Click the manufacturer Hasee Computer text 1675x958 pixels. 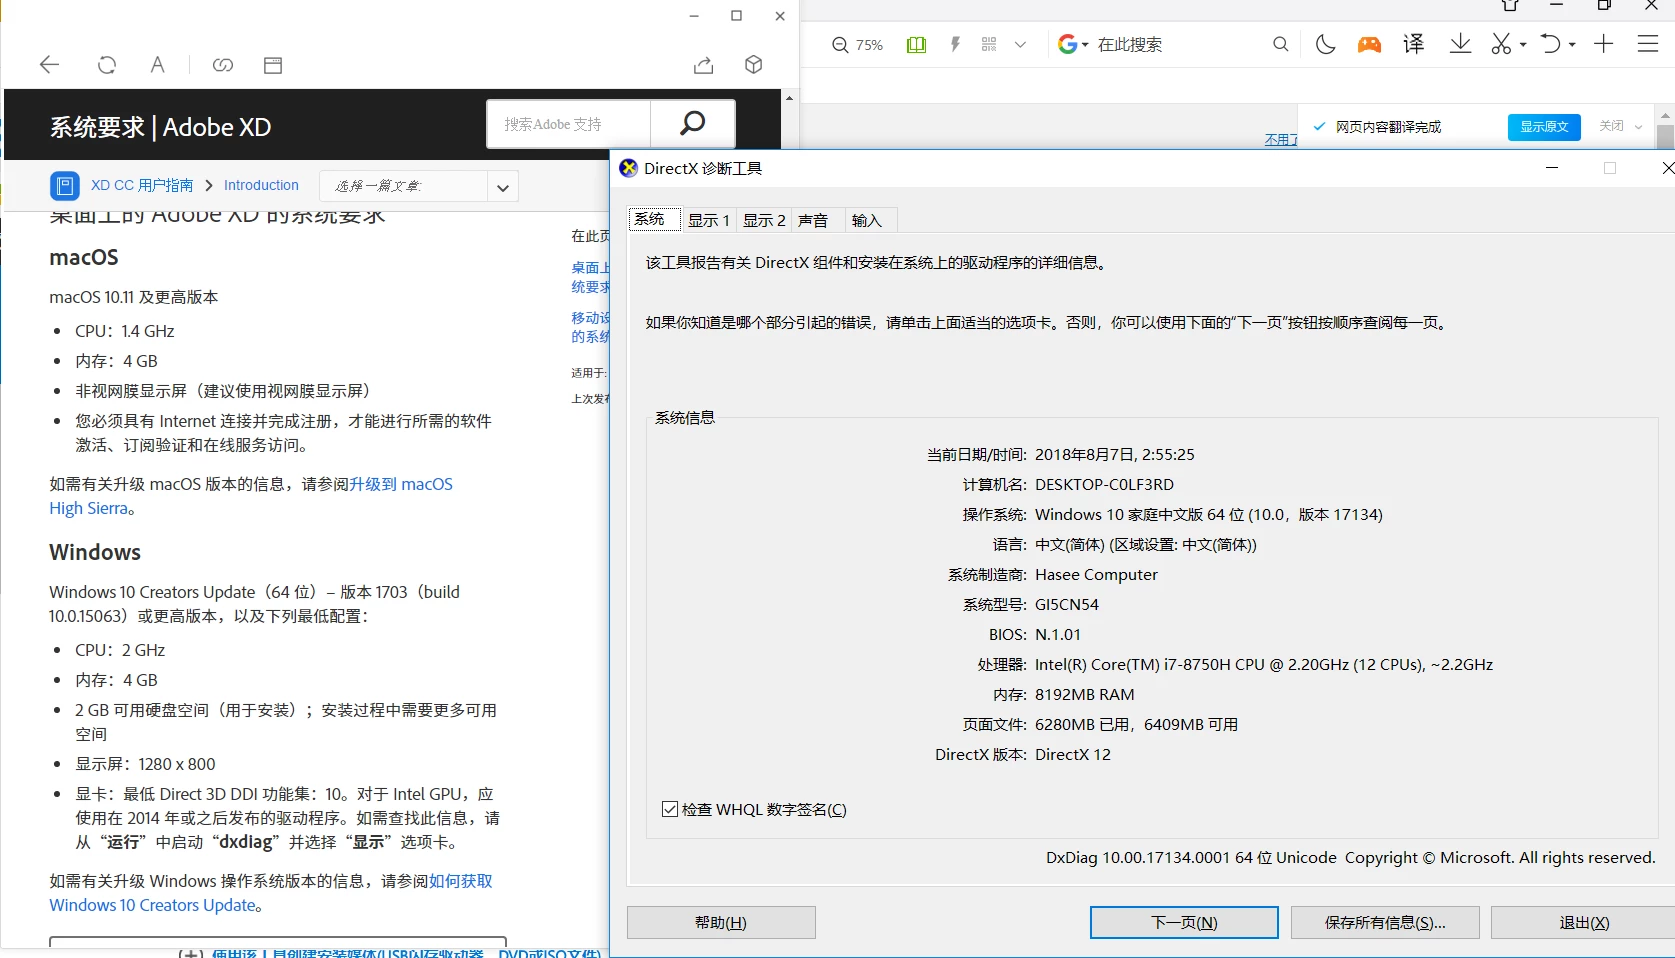(x=1096, y=574)
